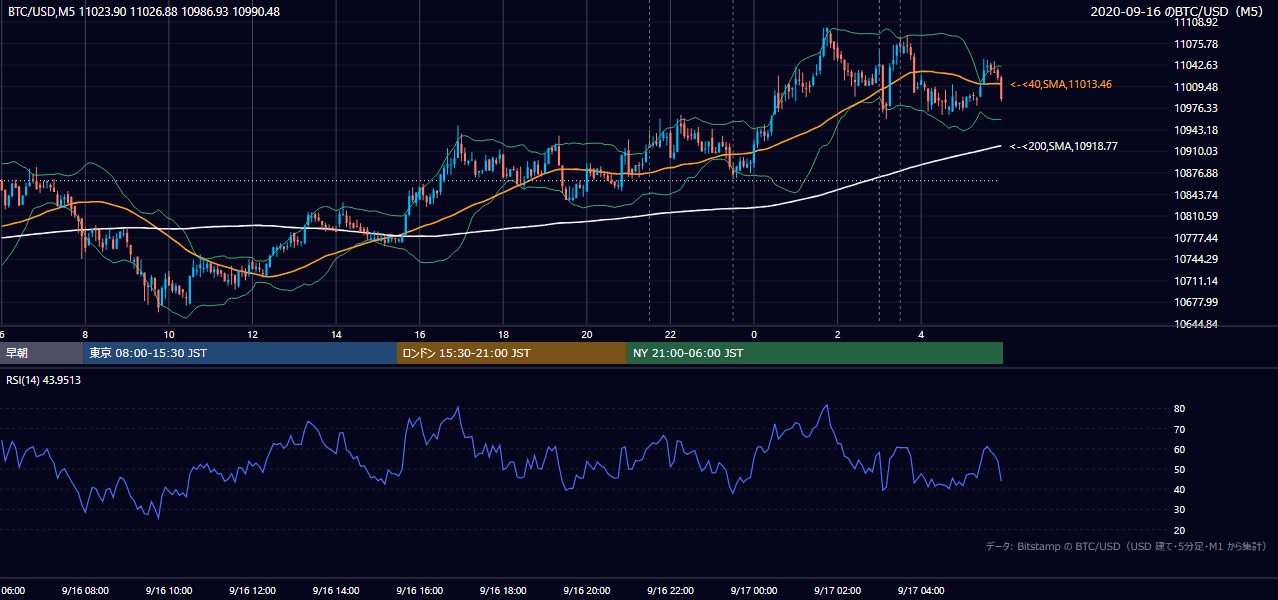The image size is (1278, 600).
Task: Click the 11075.78 price axis value
Action: 1196,44
